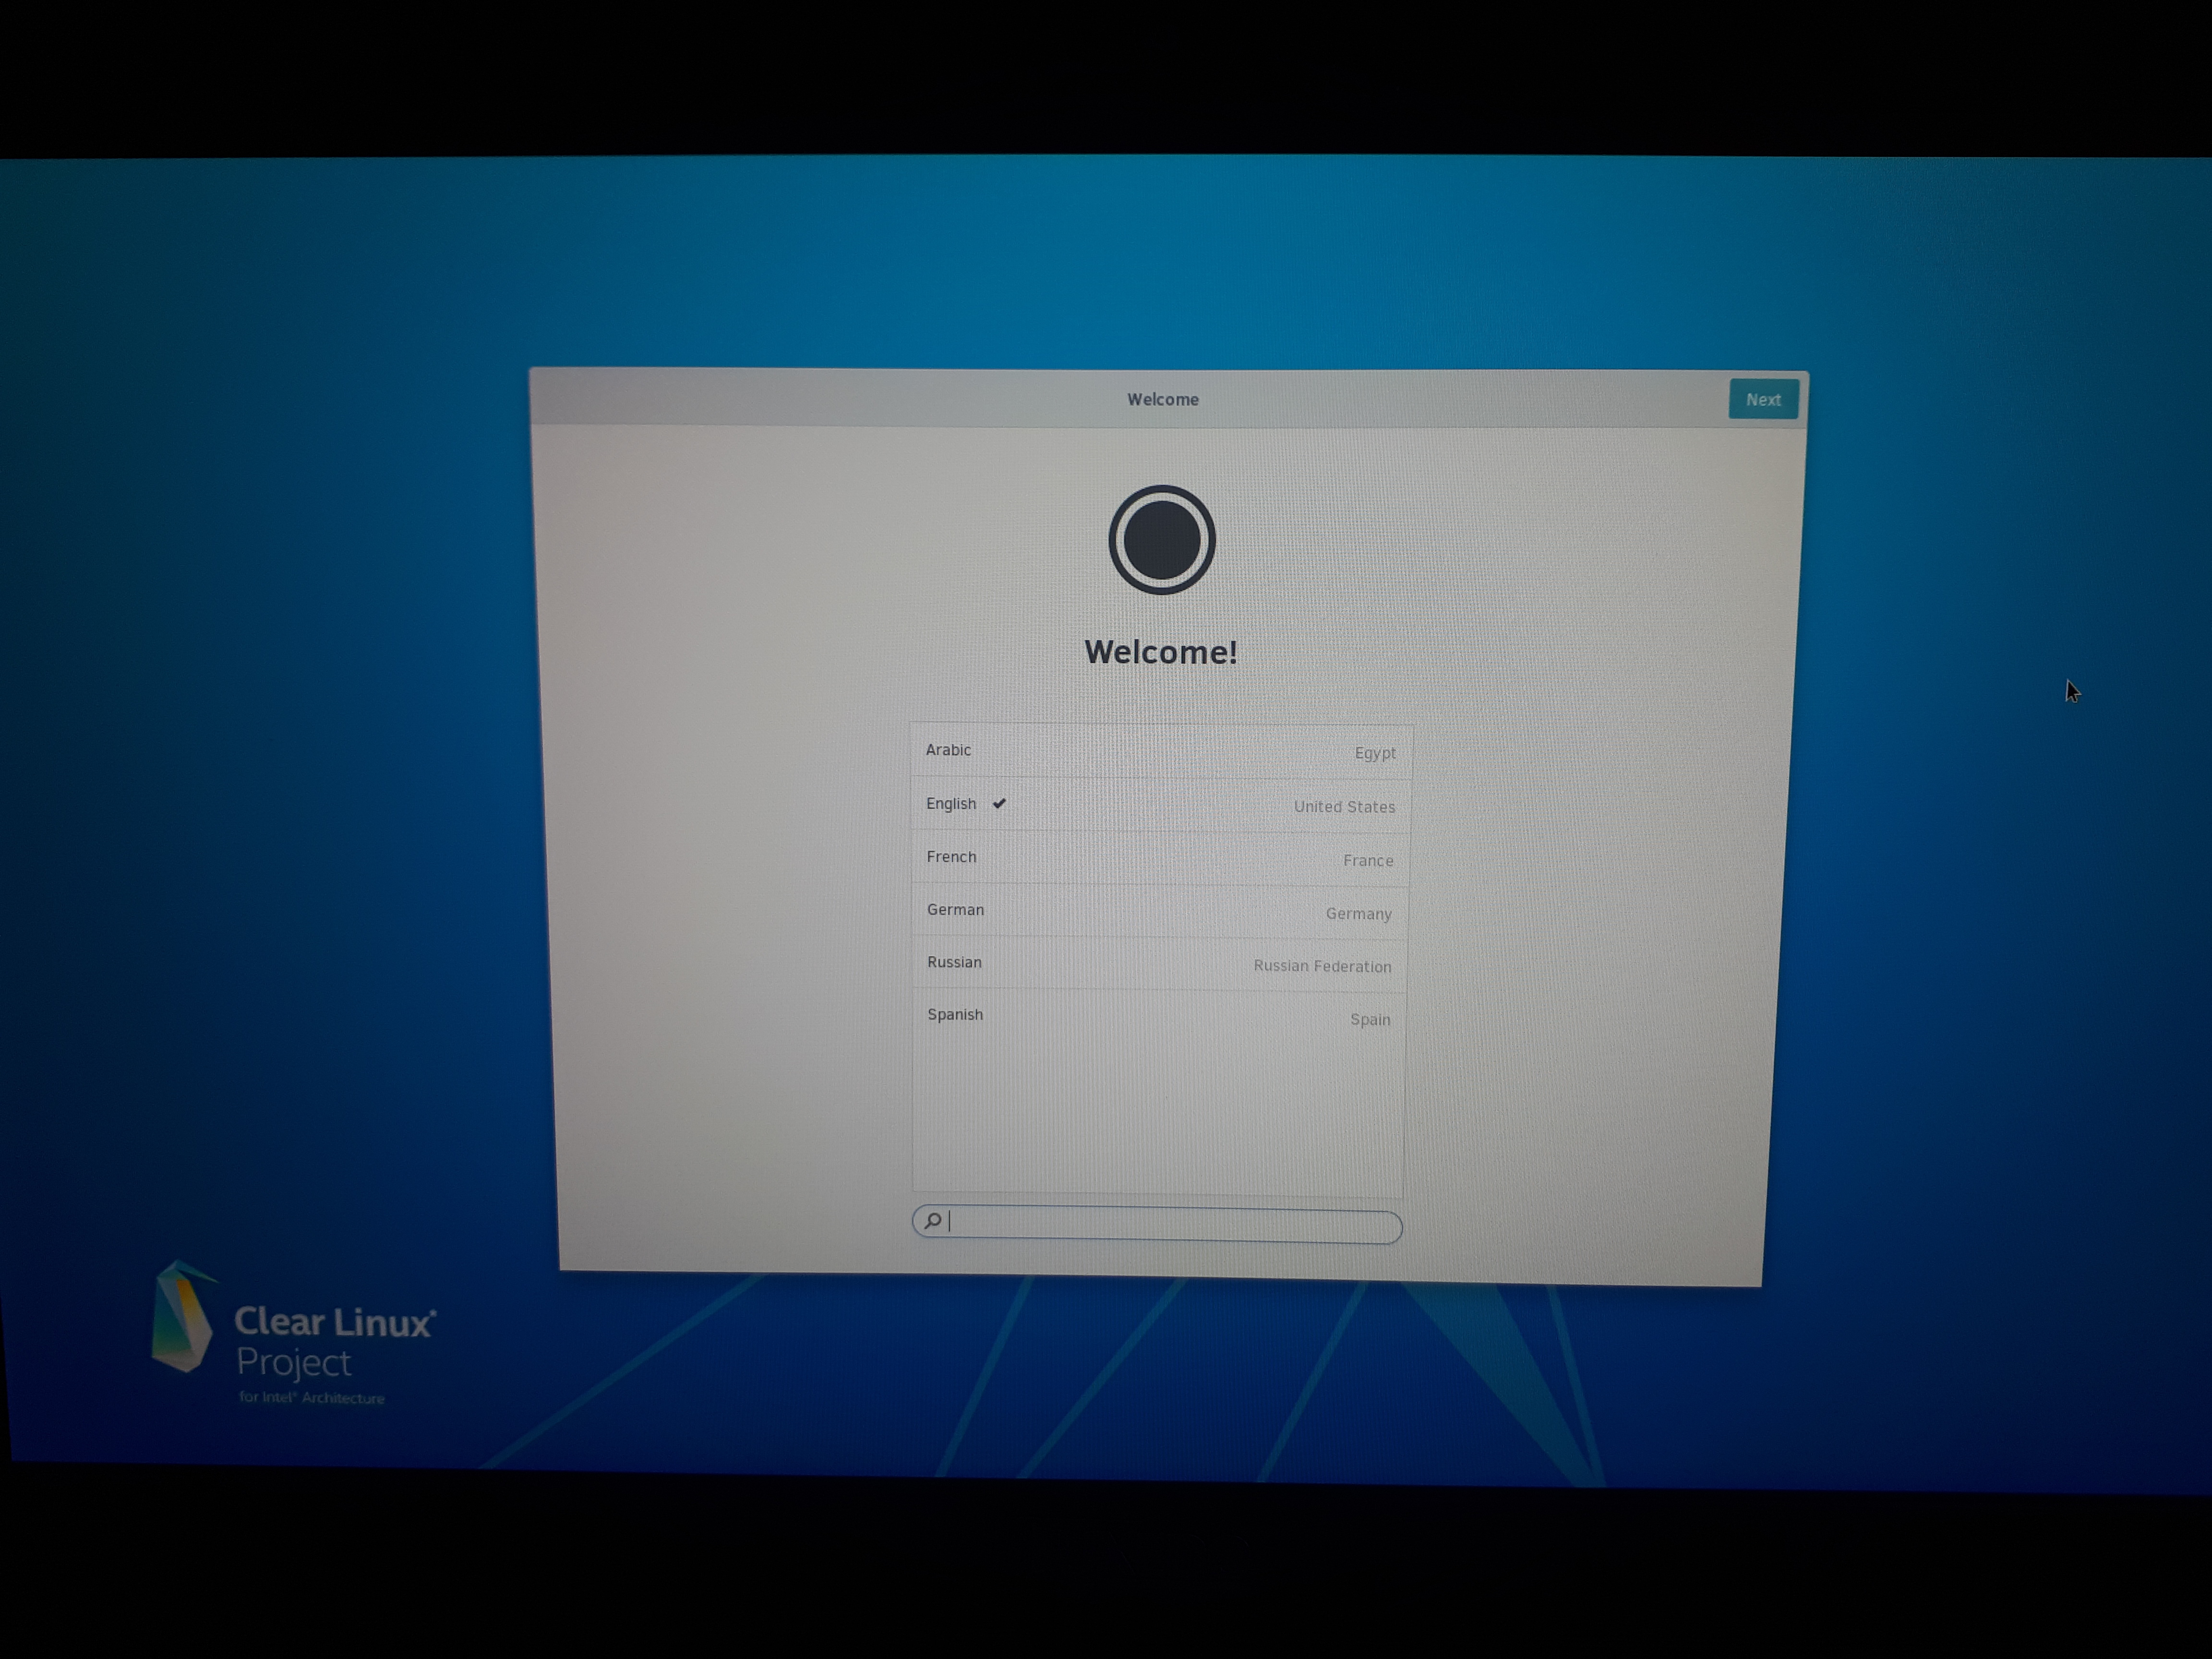Click the Spain region label

[1370, 1020]
